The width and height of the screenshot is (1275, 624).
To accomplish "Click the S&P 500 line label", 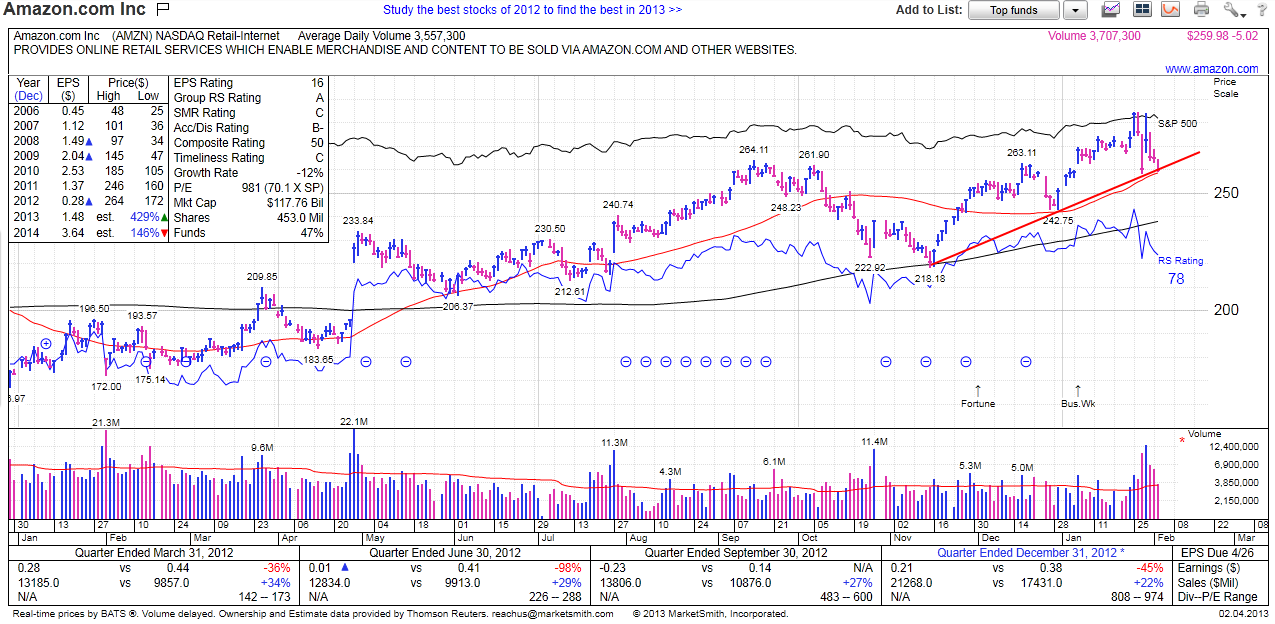I will tap(1177, 124).
